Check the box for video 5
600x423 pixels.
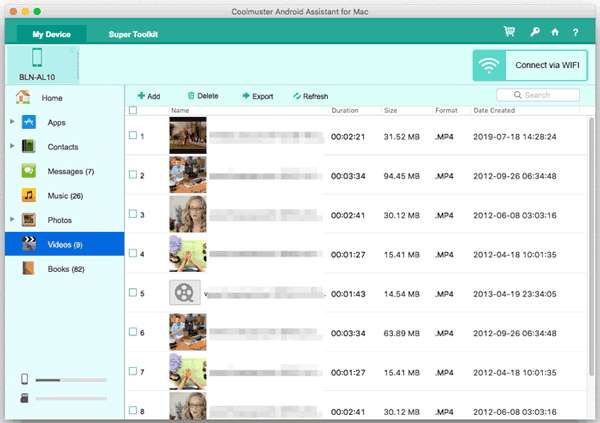(x=133, y=292)
